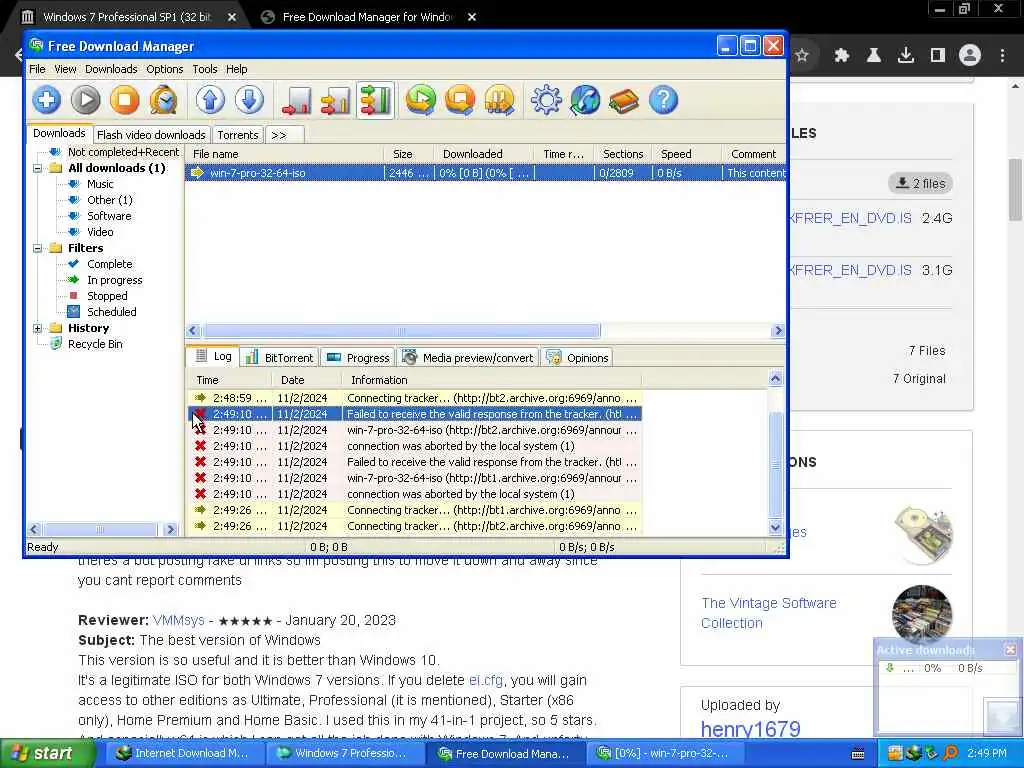Open the henry1679 uploader link

pos(750,729)
